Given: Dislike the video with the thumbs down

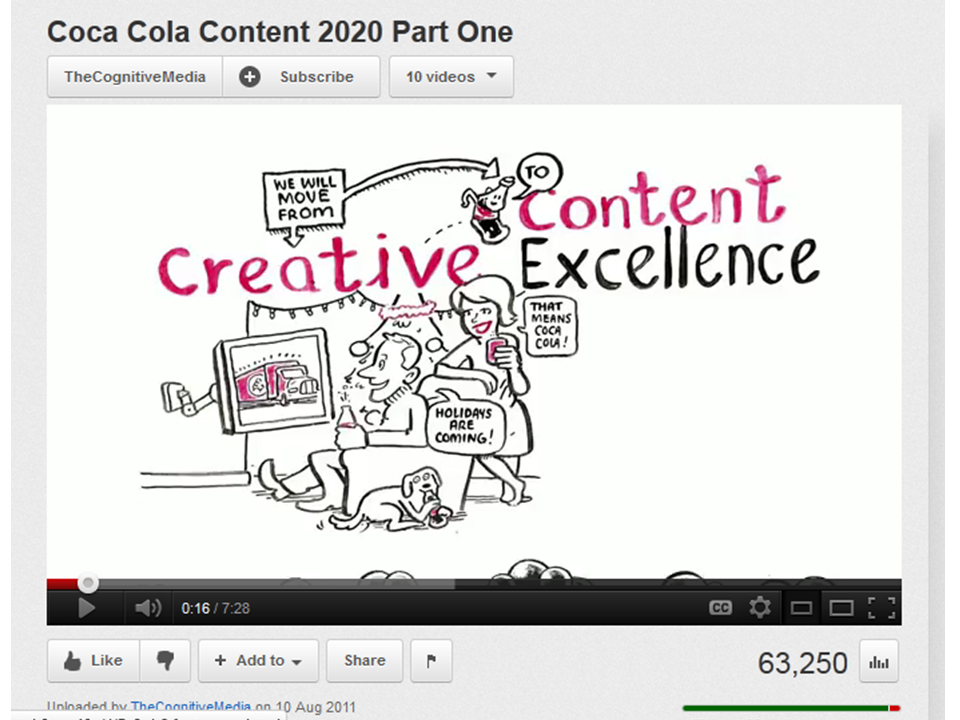Looking at the screenshot, I should tap(165, 661).
